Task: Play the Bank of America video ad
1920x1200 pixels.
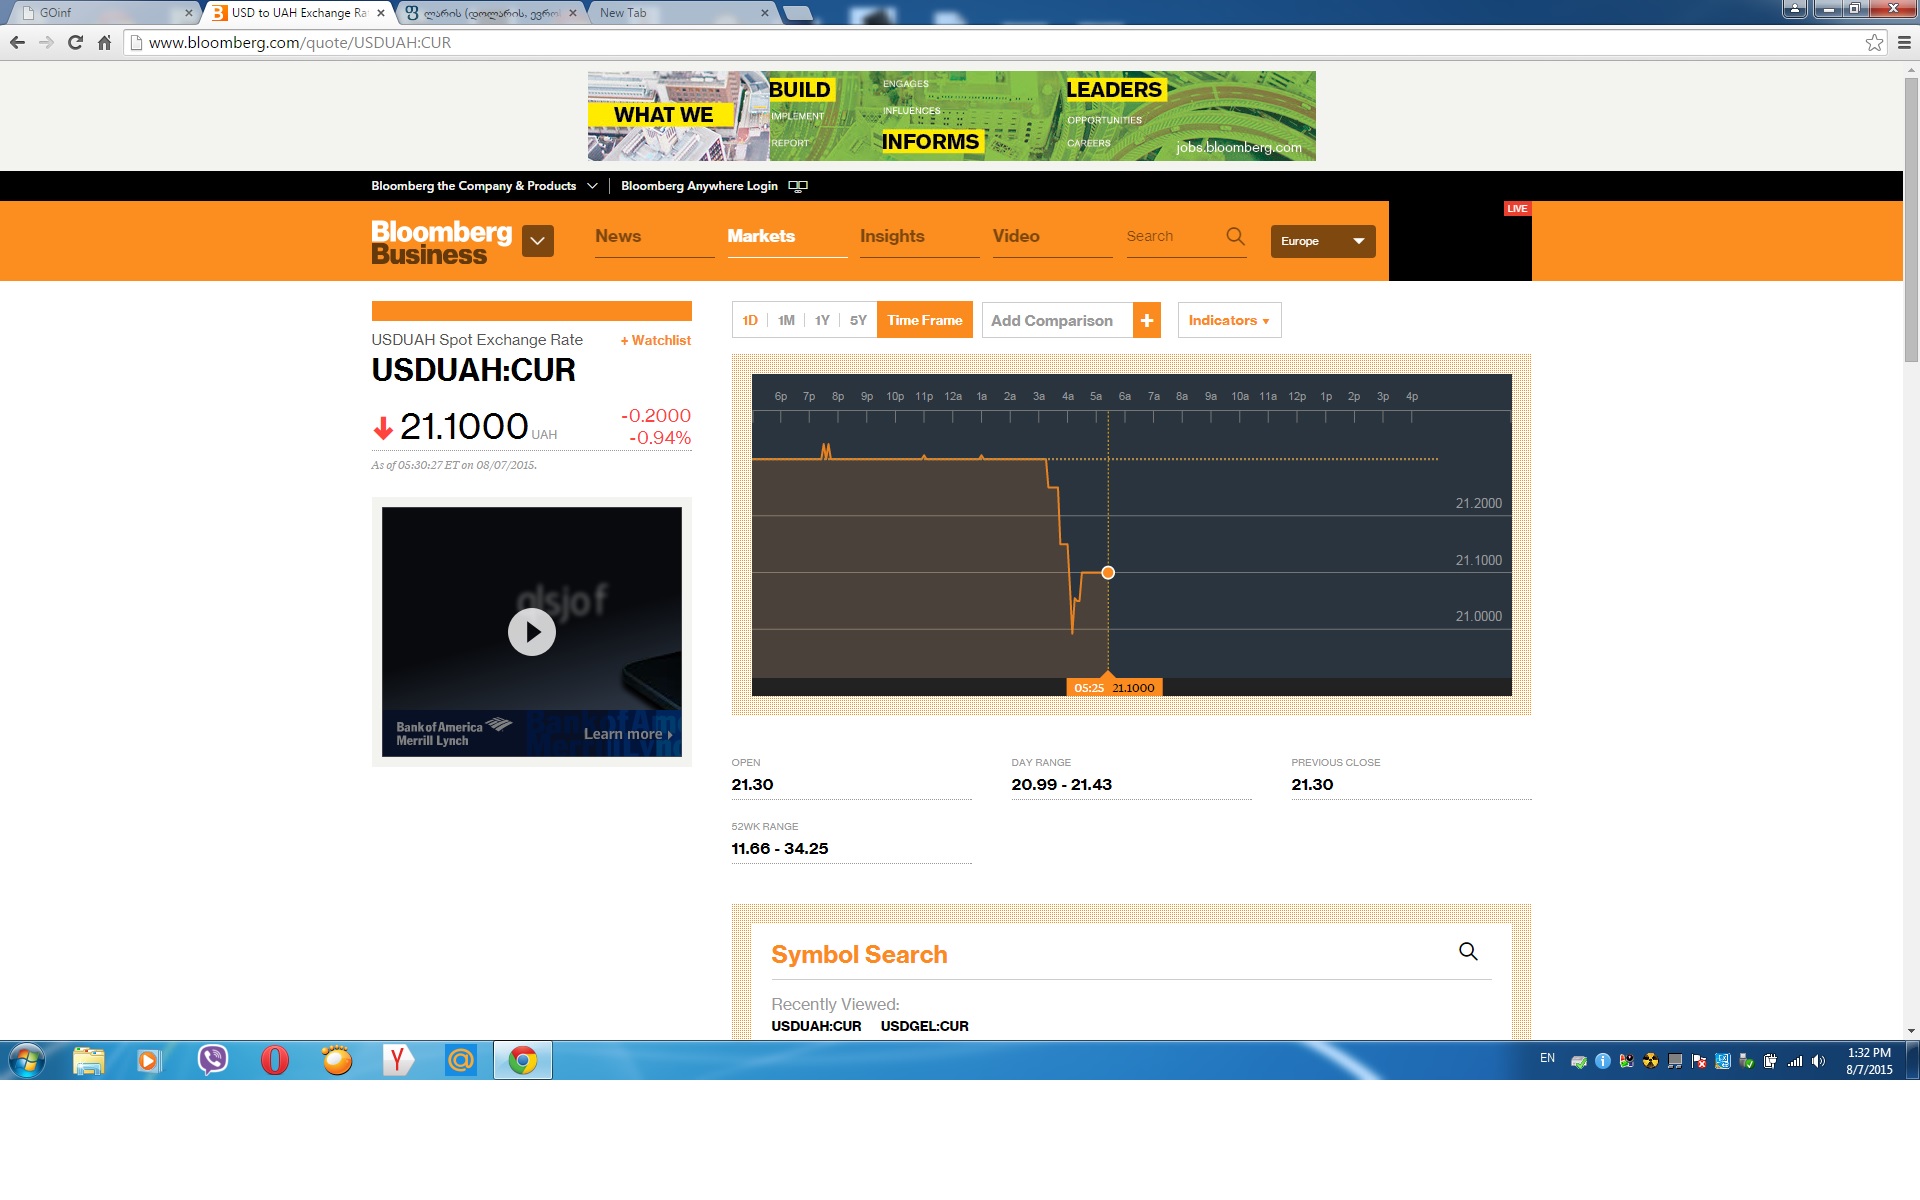Action: (531, 632)
